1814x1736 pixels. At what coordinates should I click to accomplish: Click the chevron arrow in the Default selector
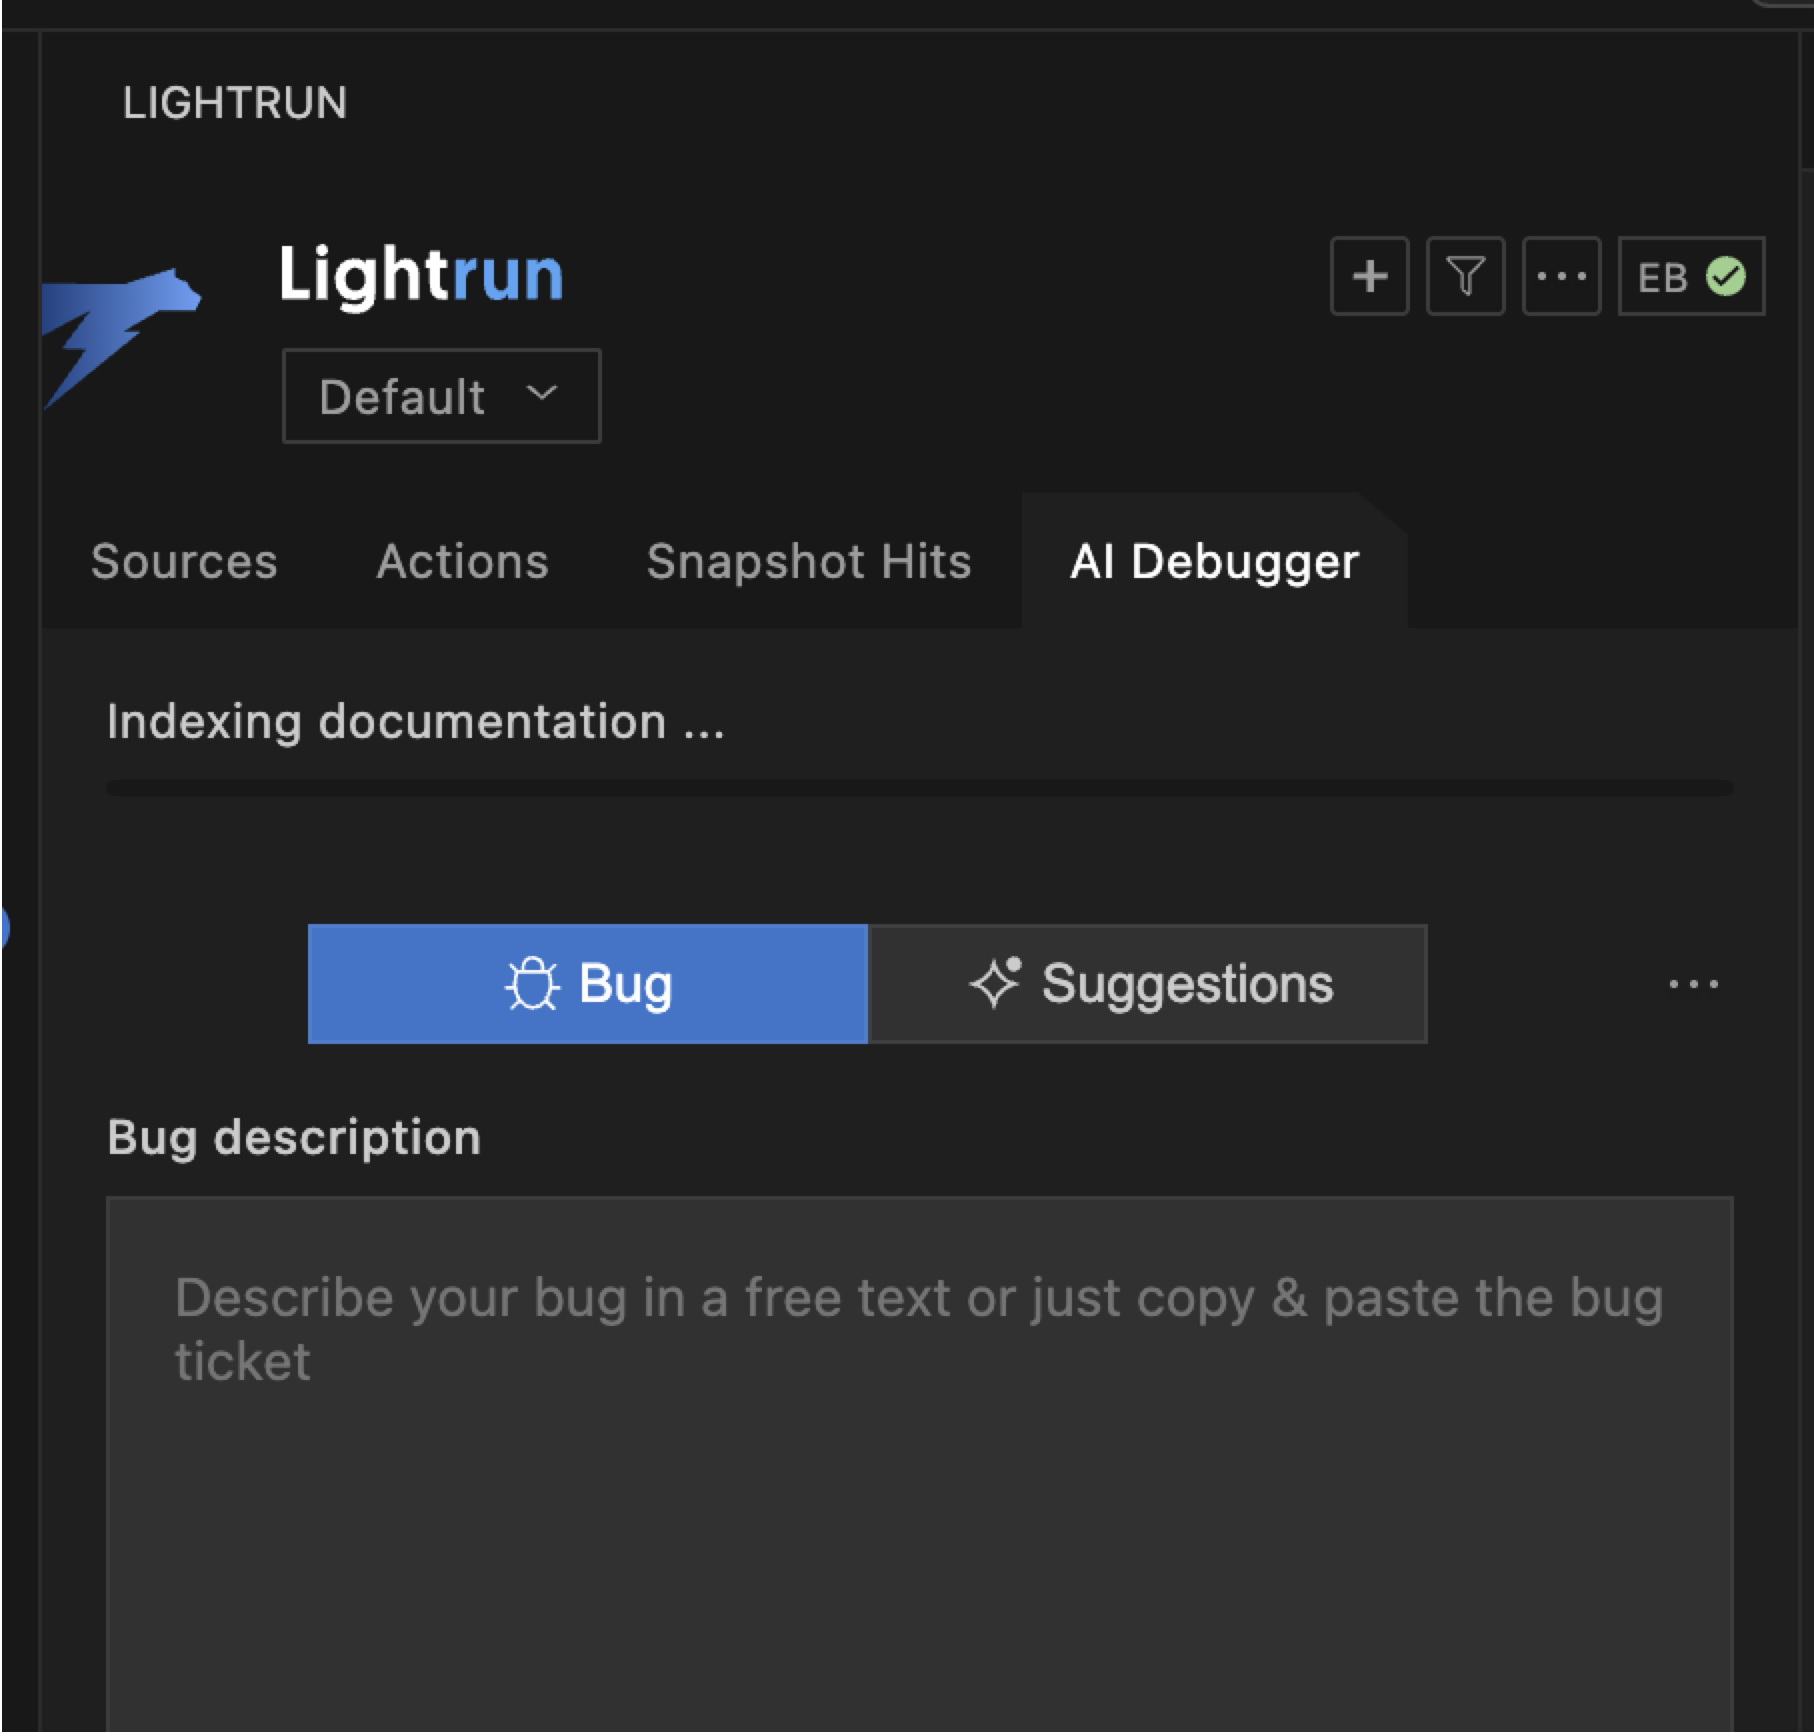click(x=542, y=394)
